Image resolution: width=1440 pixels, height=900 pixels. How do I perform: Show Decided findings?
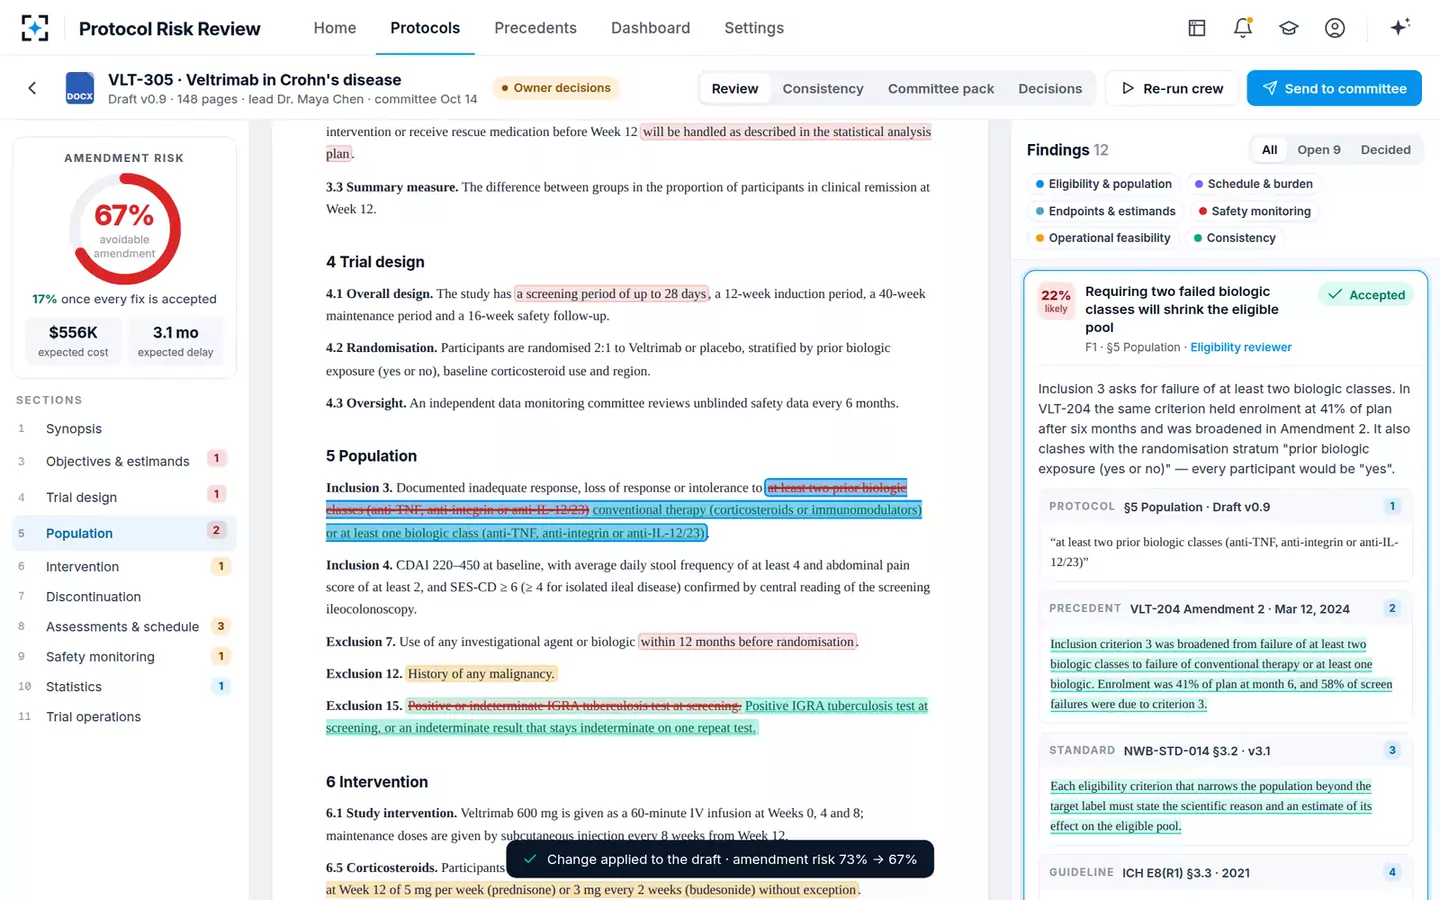(x=1386, y=150)
